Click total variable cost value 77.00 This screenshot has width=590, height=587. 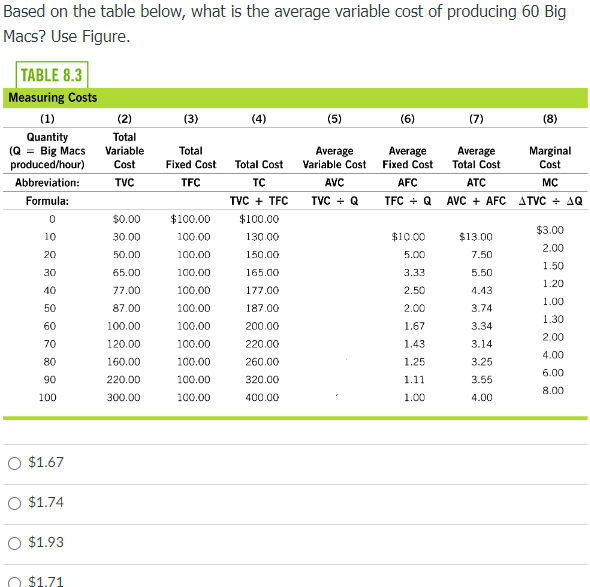126,290
